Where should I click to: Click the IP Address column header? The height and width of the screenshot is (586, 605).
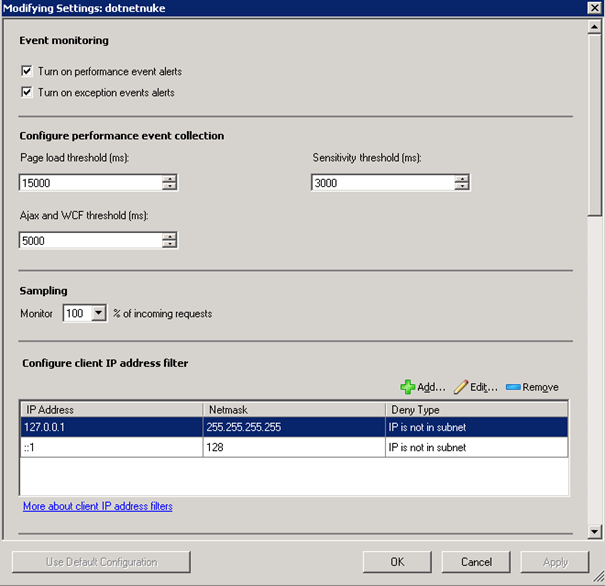point(112,409)
